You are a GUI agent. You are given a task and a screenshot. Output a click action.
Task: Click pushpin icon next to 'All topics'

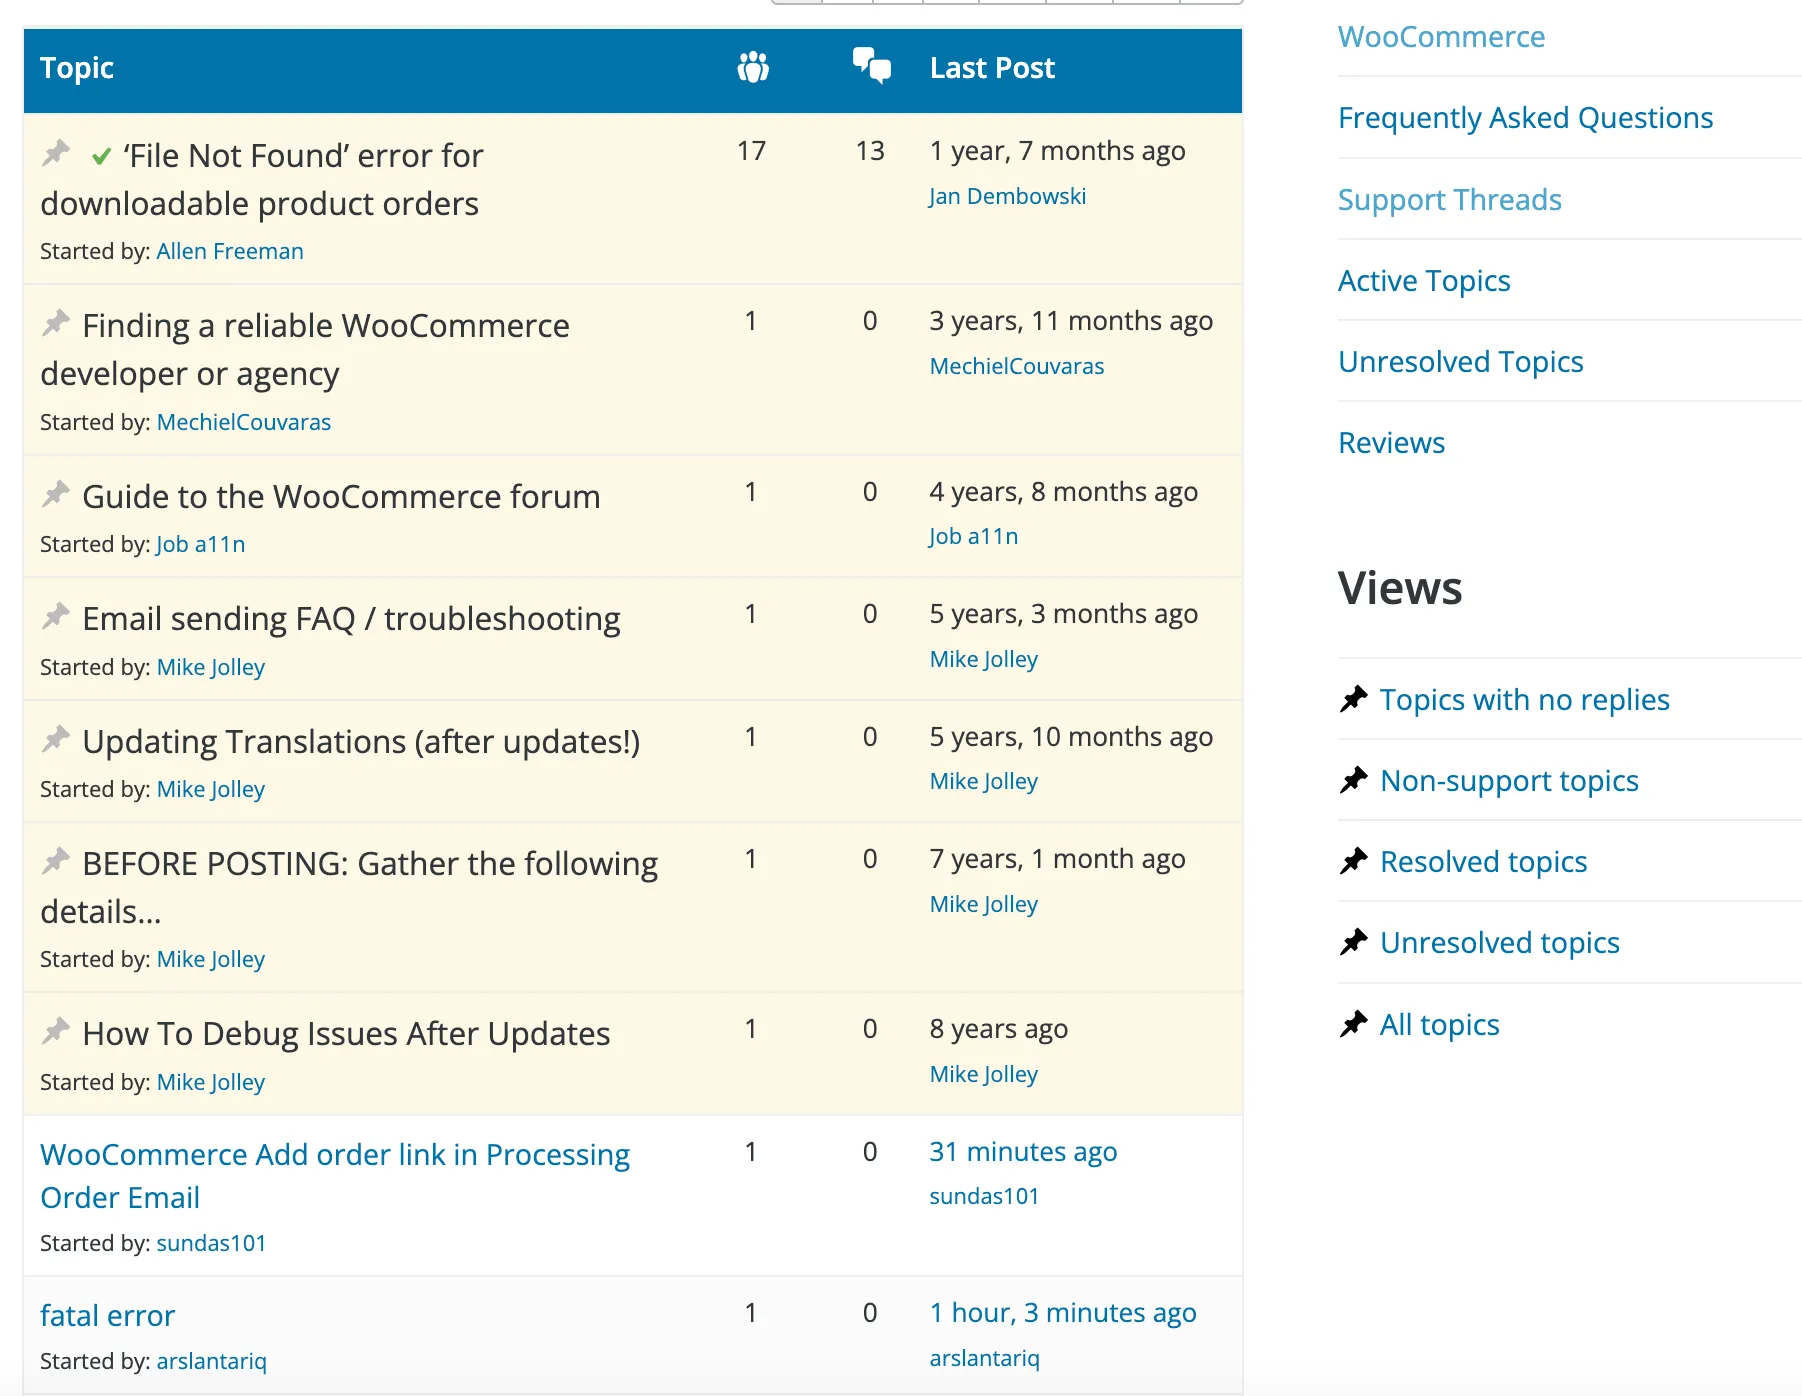click(1354, 1024)
